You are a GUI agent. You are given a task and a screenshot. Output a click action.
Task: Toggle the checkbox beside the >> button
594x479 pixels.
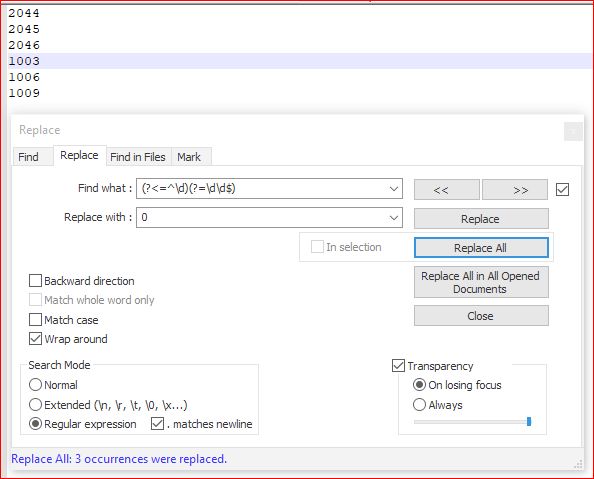point(563,189)
